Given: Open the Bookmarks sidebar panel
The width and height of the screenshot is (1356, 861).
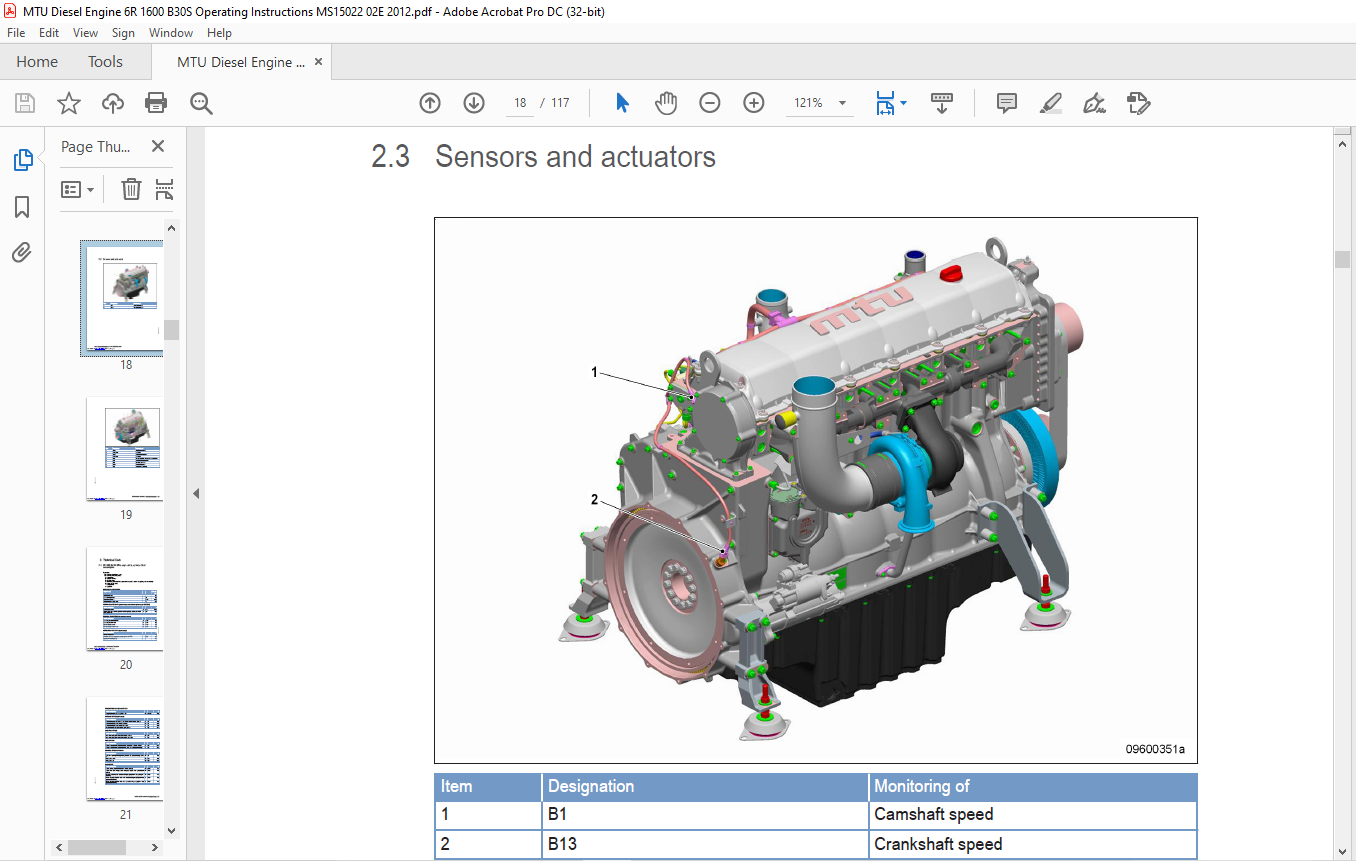Looking at the screenshot, I should (22, 207).
